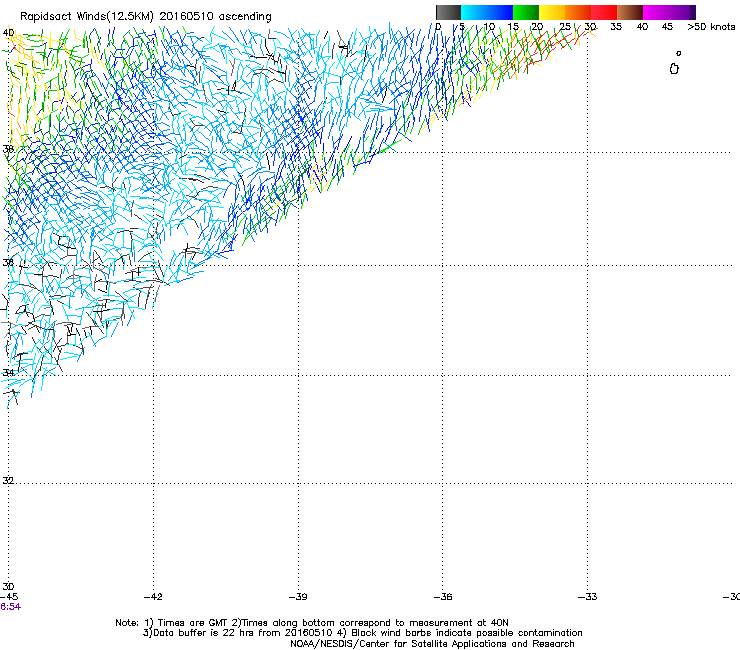Viewport: 740px width, 650px height.
Task: Click the legend speed label '45'
Action: 667,27
